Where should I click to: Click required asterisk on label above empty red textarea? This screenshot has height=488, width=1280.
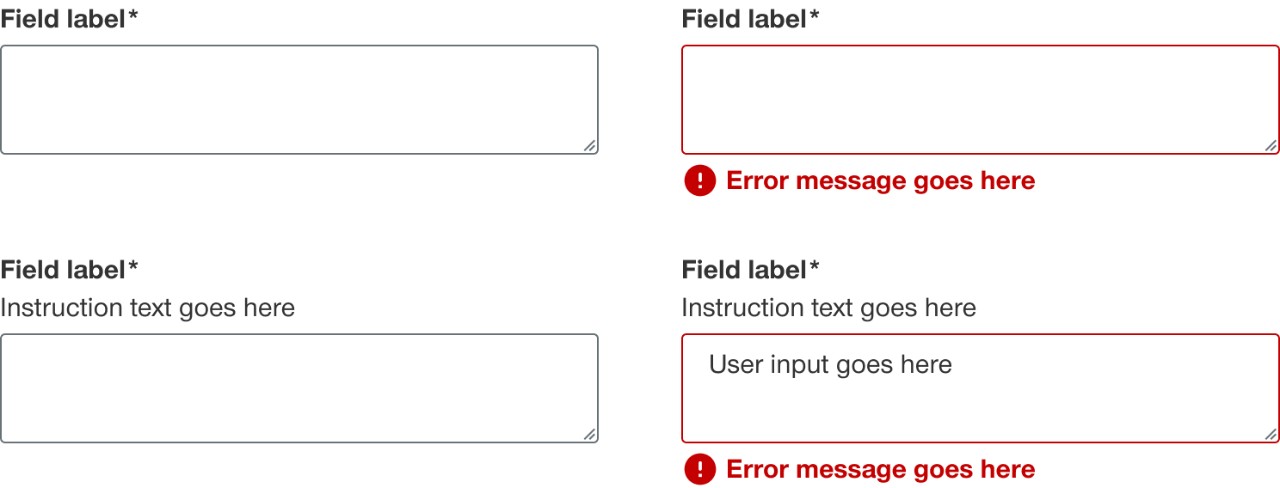click(x=814, y=17)
